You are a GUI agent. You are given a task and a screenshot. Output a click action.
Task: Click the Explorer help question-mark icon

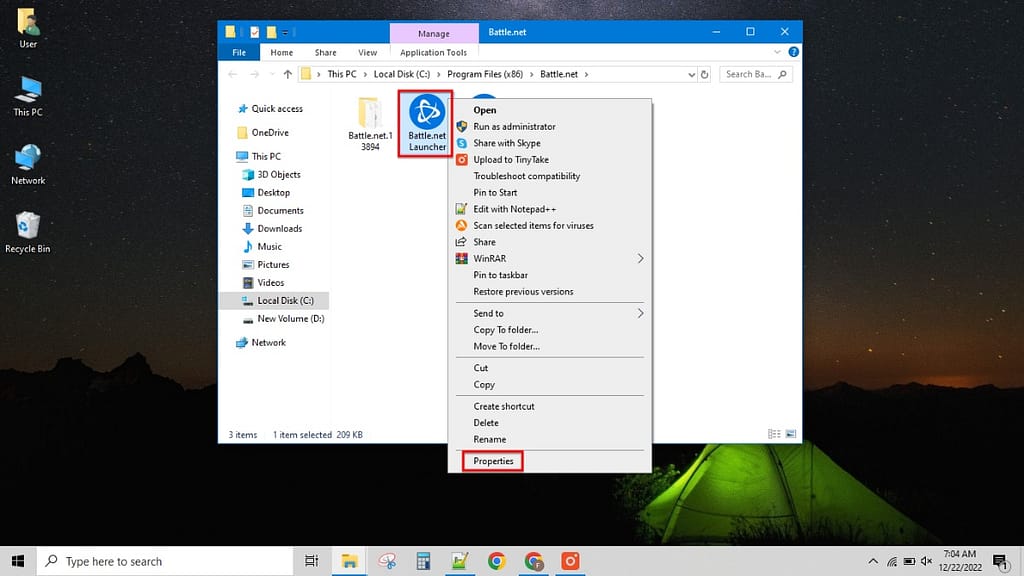[793, 52]
